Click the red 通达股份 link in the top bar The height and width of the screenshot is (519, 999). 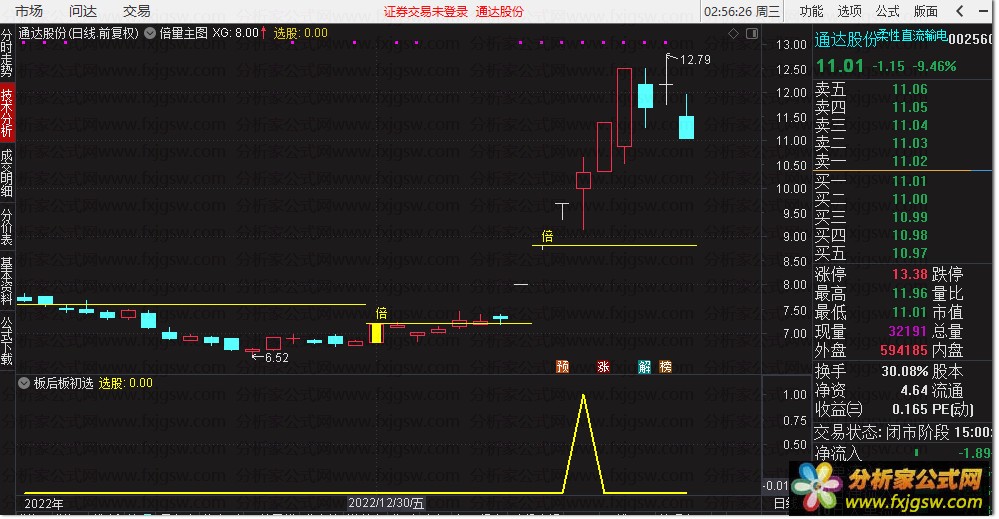coord(500,11)
